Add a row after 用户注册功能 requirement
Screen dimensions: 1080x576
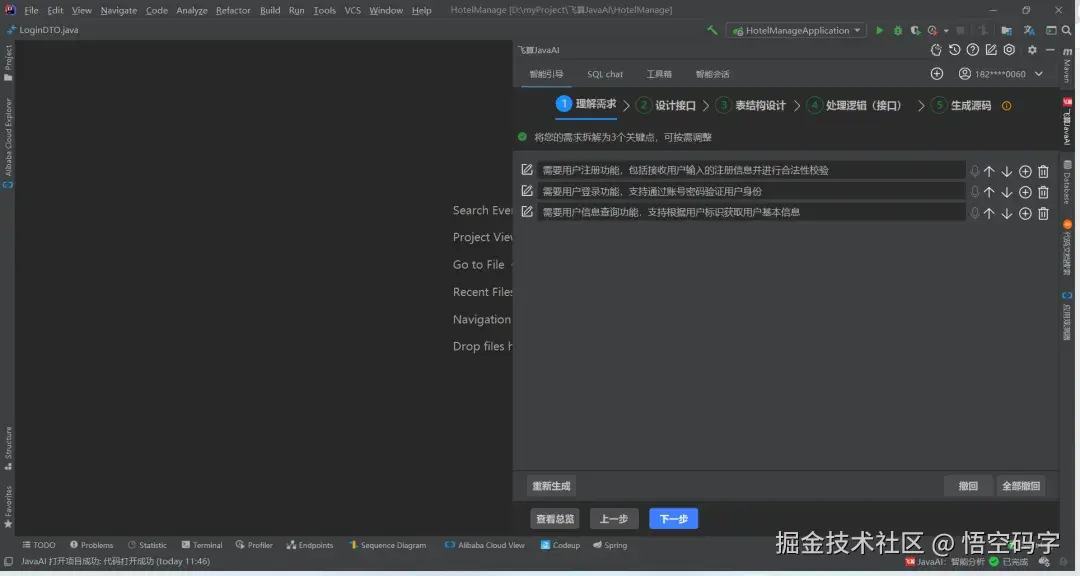(x=1025, y=172)
